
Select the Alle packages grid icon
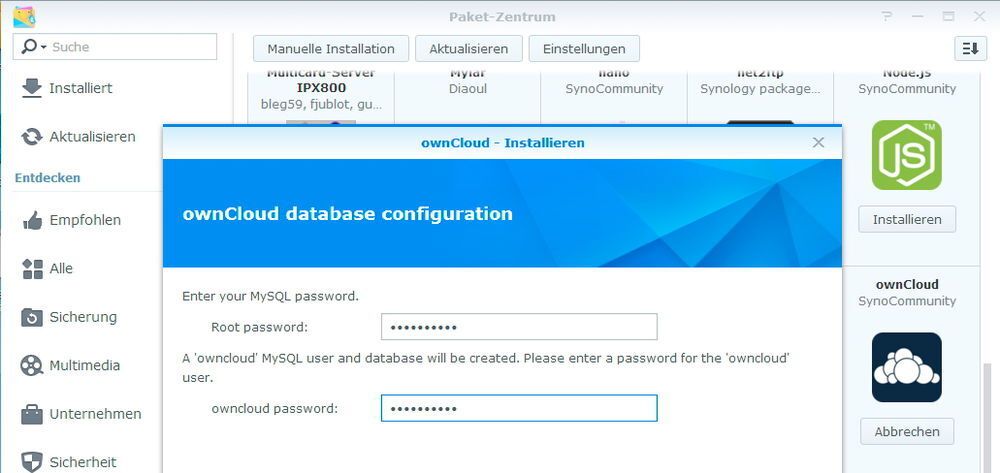coord(32,268)
